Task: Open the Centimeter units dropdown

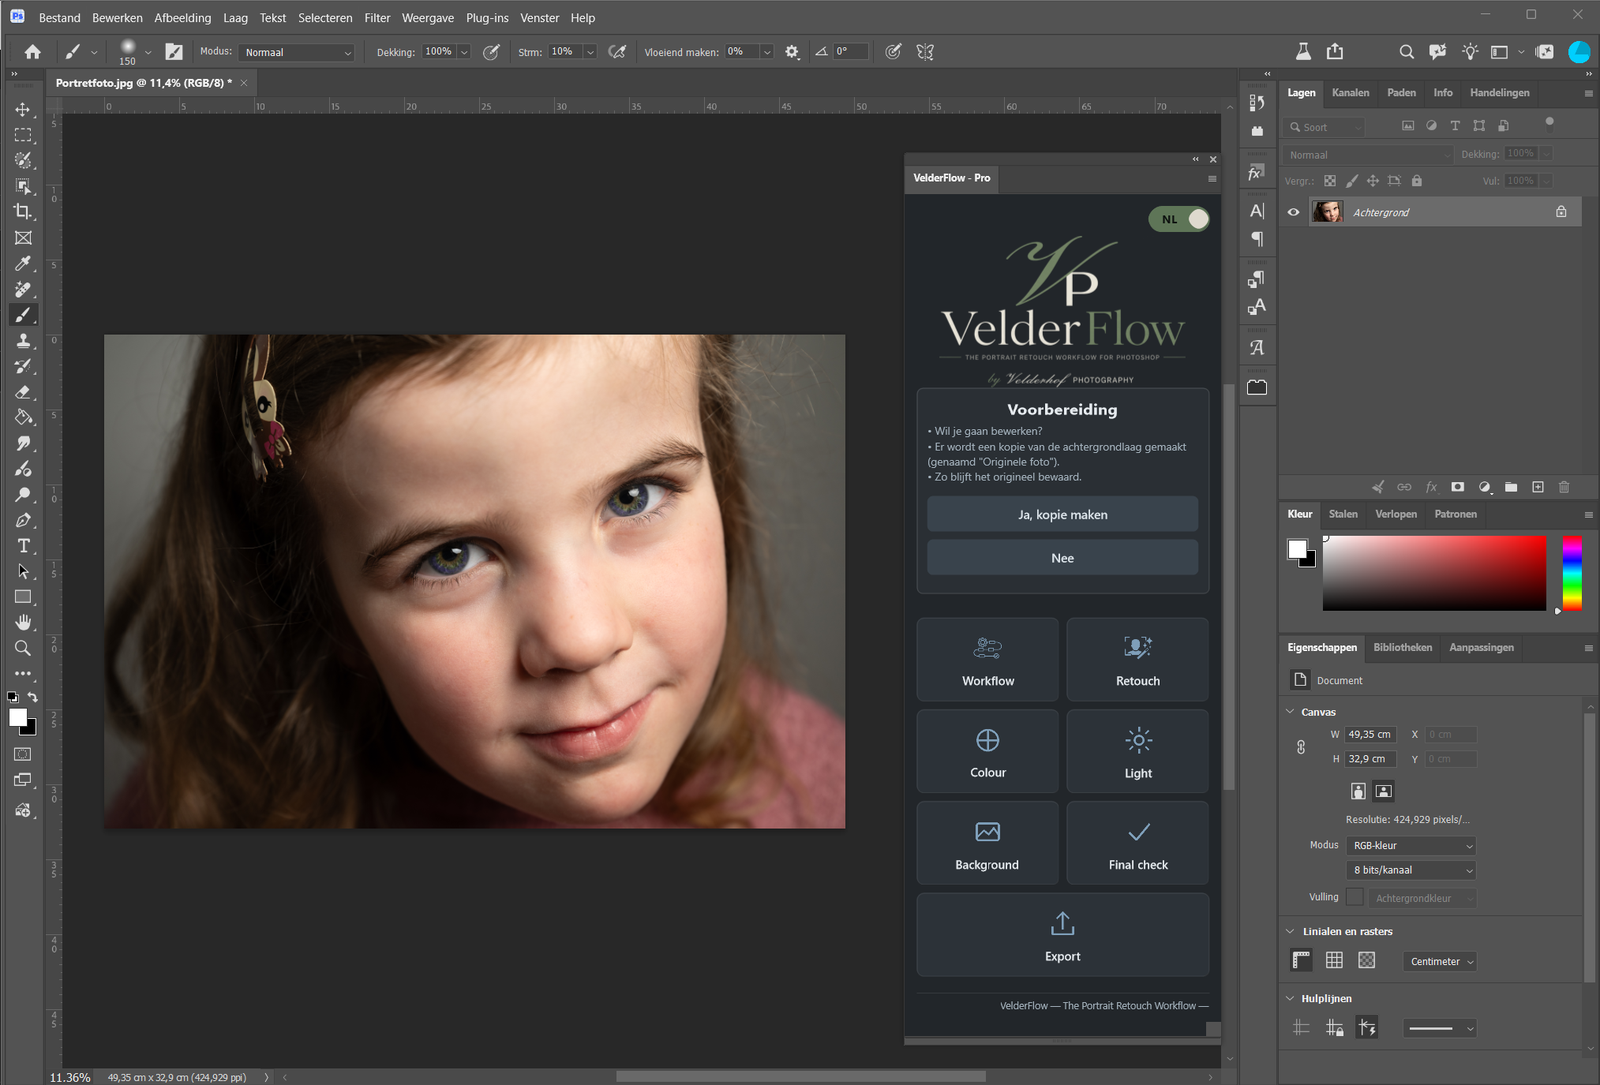Action: click(1440, 961)
